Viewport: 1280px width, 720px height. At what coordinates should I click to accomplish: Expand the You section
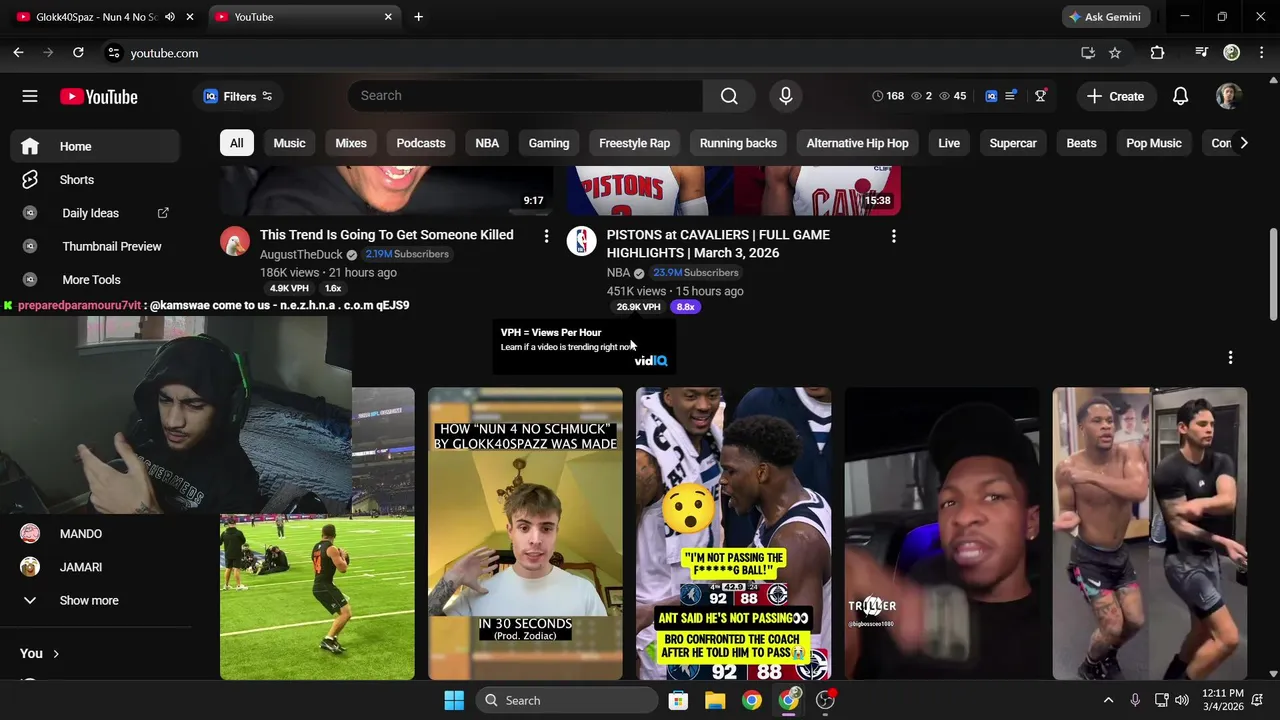[x=40, y=653]
